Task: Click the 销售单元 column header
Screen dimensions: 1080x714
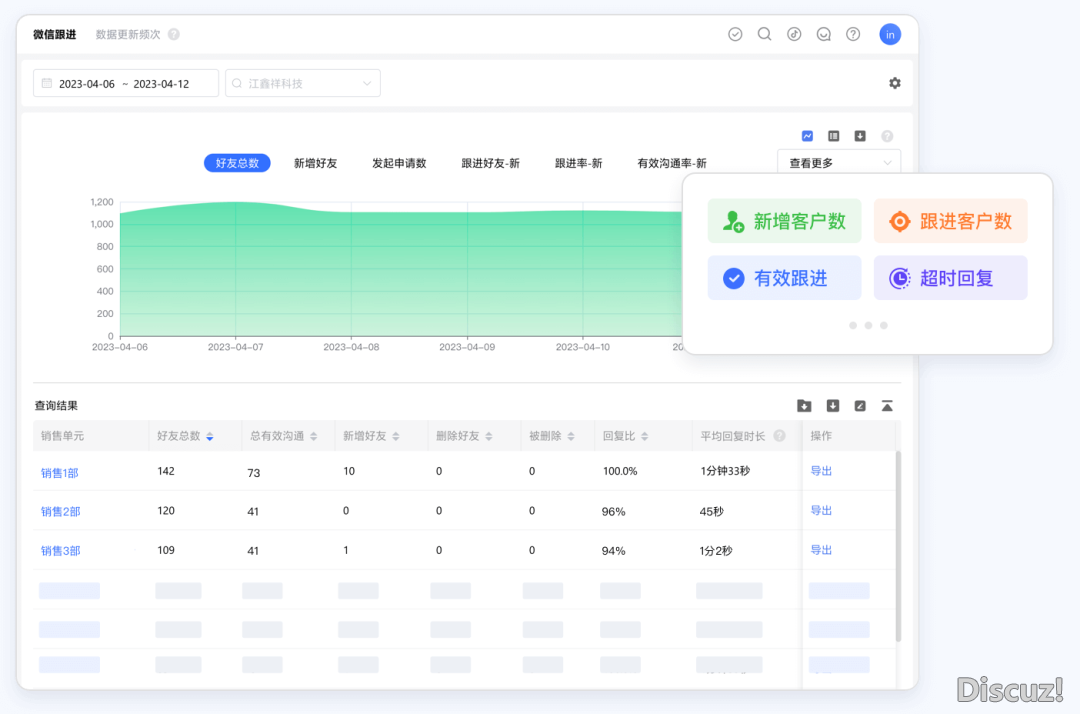Action: (x=62, y=436)
